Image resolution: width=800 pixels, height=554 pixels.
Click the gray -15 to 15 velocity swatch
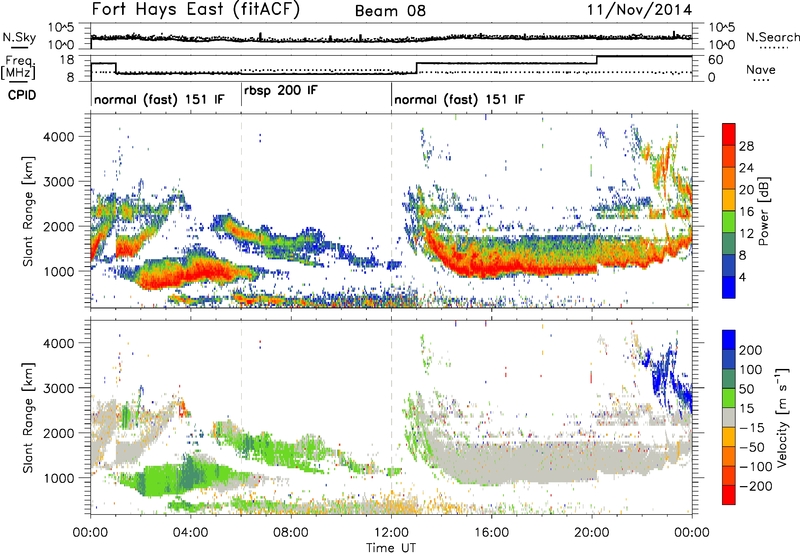click(x=729, y=417)
